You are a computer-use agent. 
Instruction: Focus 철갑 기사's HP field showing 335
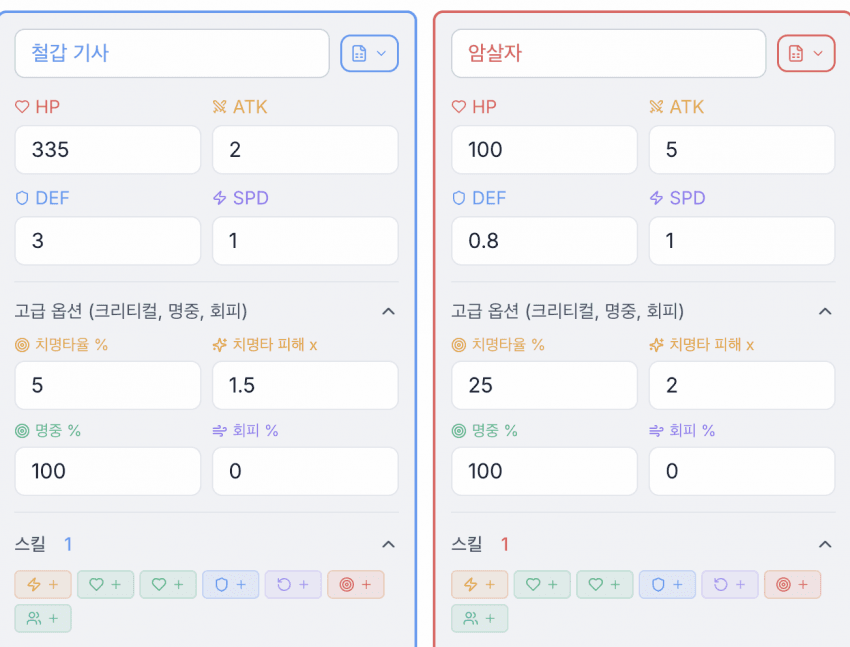click(x=107, y=150)
